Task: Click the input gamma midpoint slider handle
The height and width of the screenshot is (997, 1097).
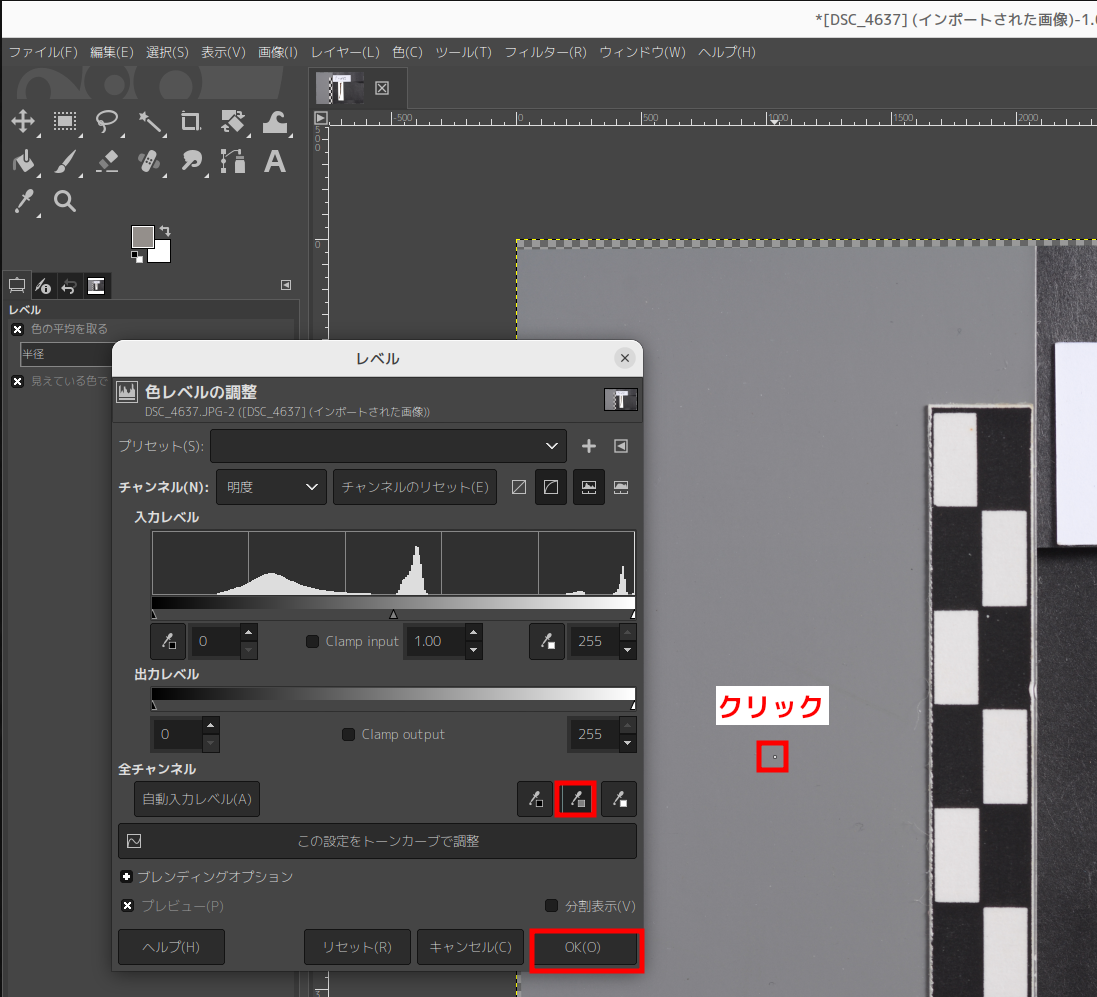Action: pyautogui.click(x=393, y=614)
